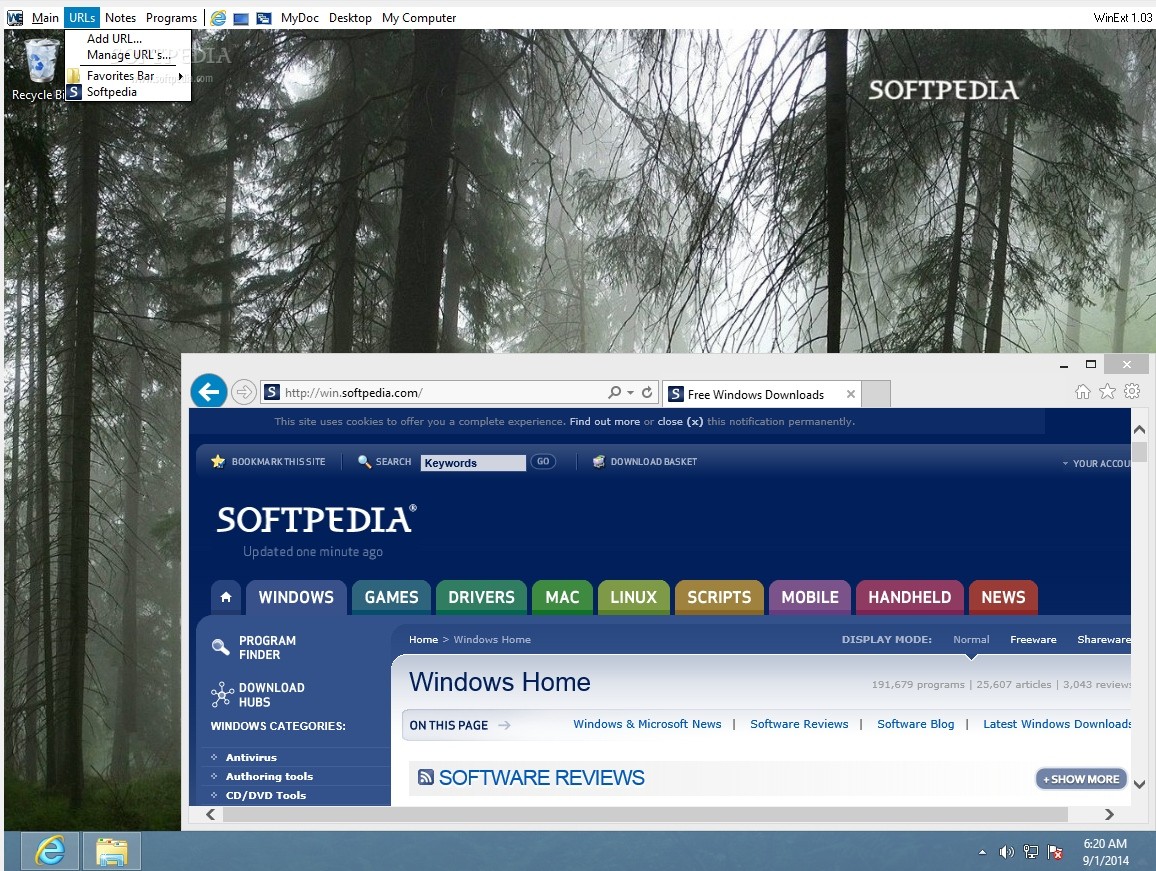1156x871 pixels.
Task: Click the blue monitor icon in the WinExt bar
Action: click(241, 18)
